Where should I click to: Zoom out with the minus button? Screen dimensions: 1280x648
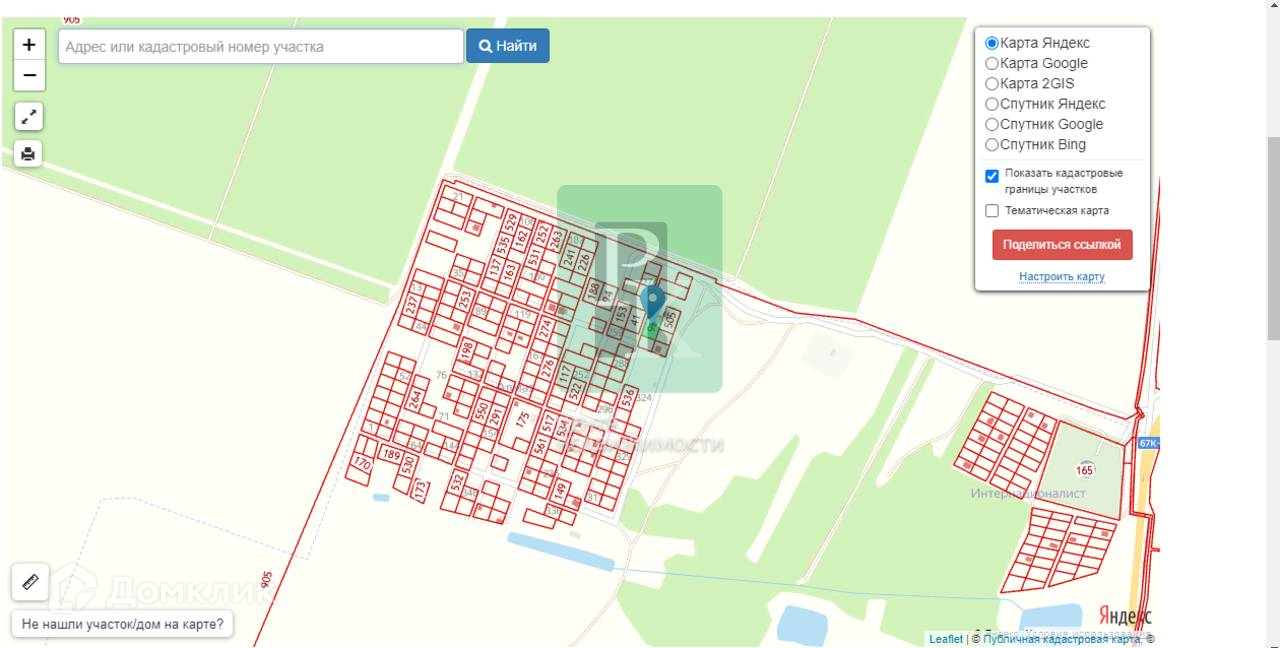pyautogui.click(x=29, y=76)
